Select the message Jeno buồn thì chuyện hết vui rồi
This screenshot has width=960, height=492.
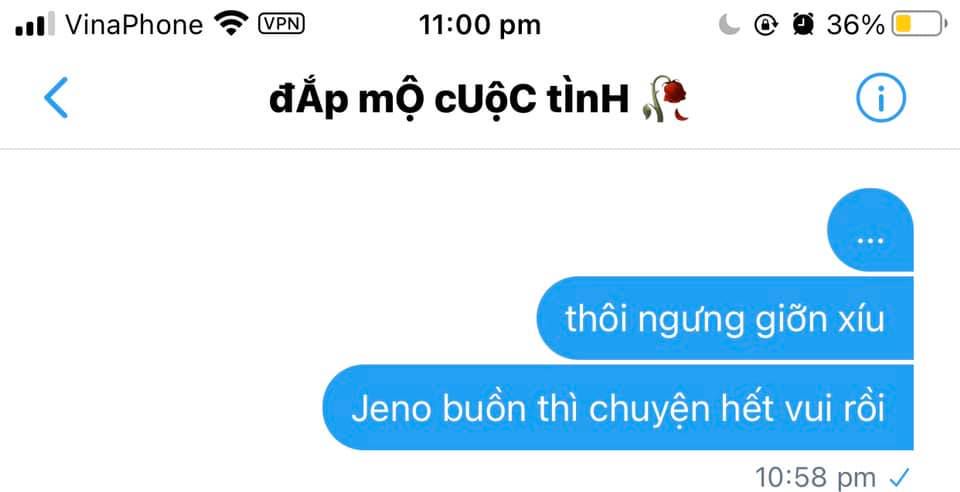tap(618, 408)
